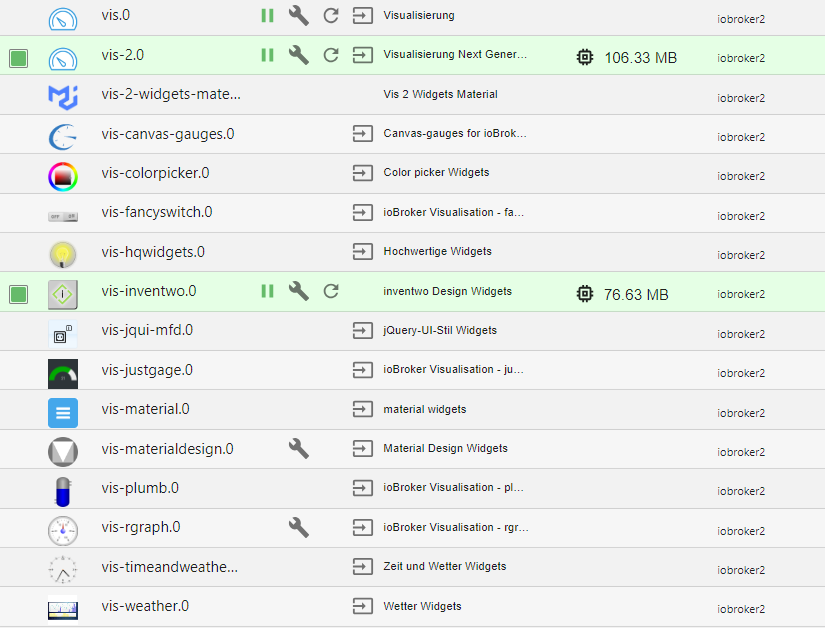825x628 pixels.
Task: Open link icon for vis-fancyswitch.0
Action: pyautogui.click(x=363, y=212)
